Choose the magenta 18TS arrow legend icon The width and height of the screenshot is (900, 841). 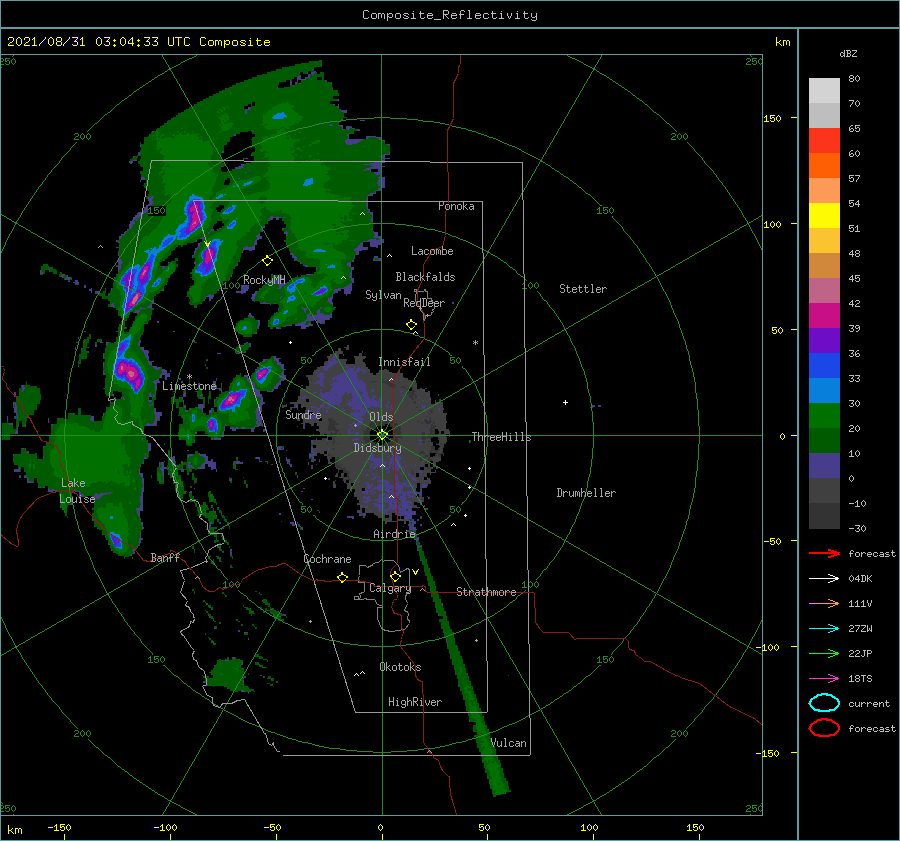click(824, 679)
